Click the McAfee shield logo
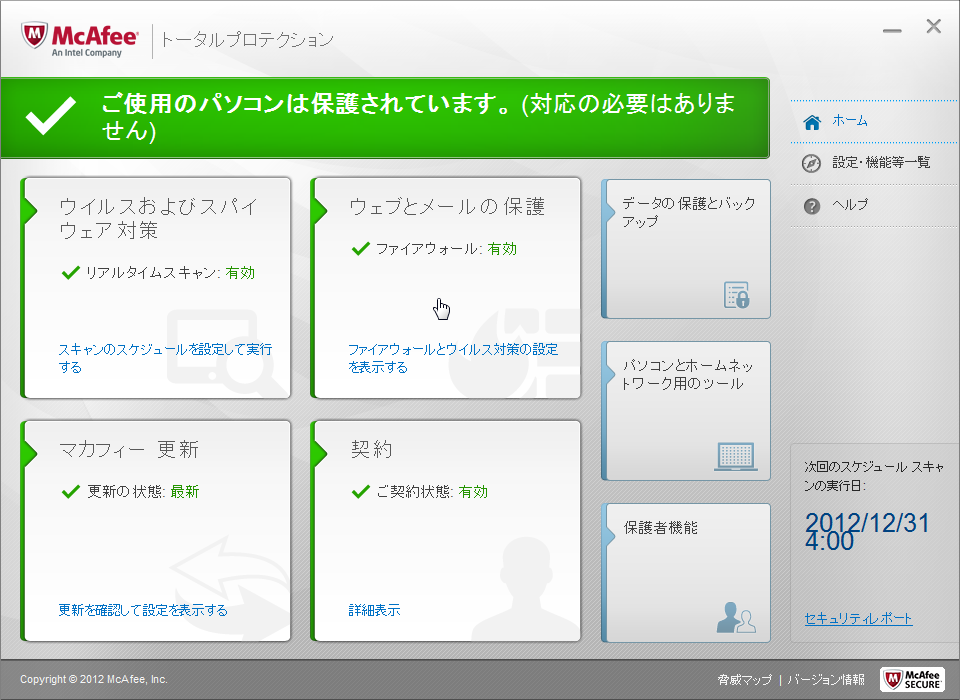The width and height of the screenshot is (960, 700). (x=37, y=38)
